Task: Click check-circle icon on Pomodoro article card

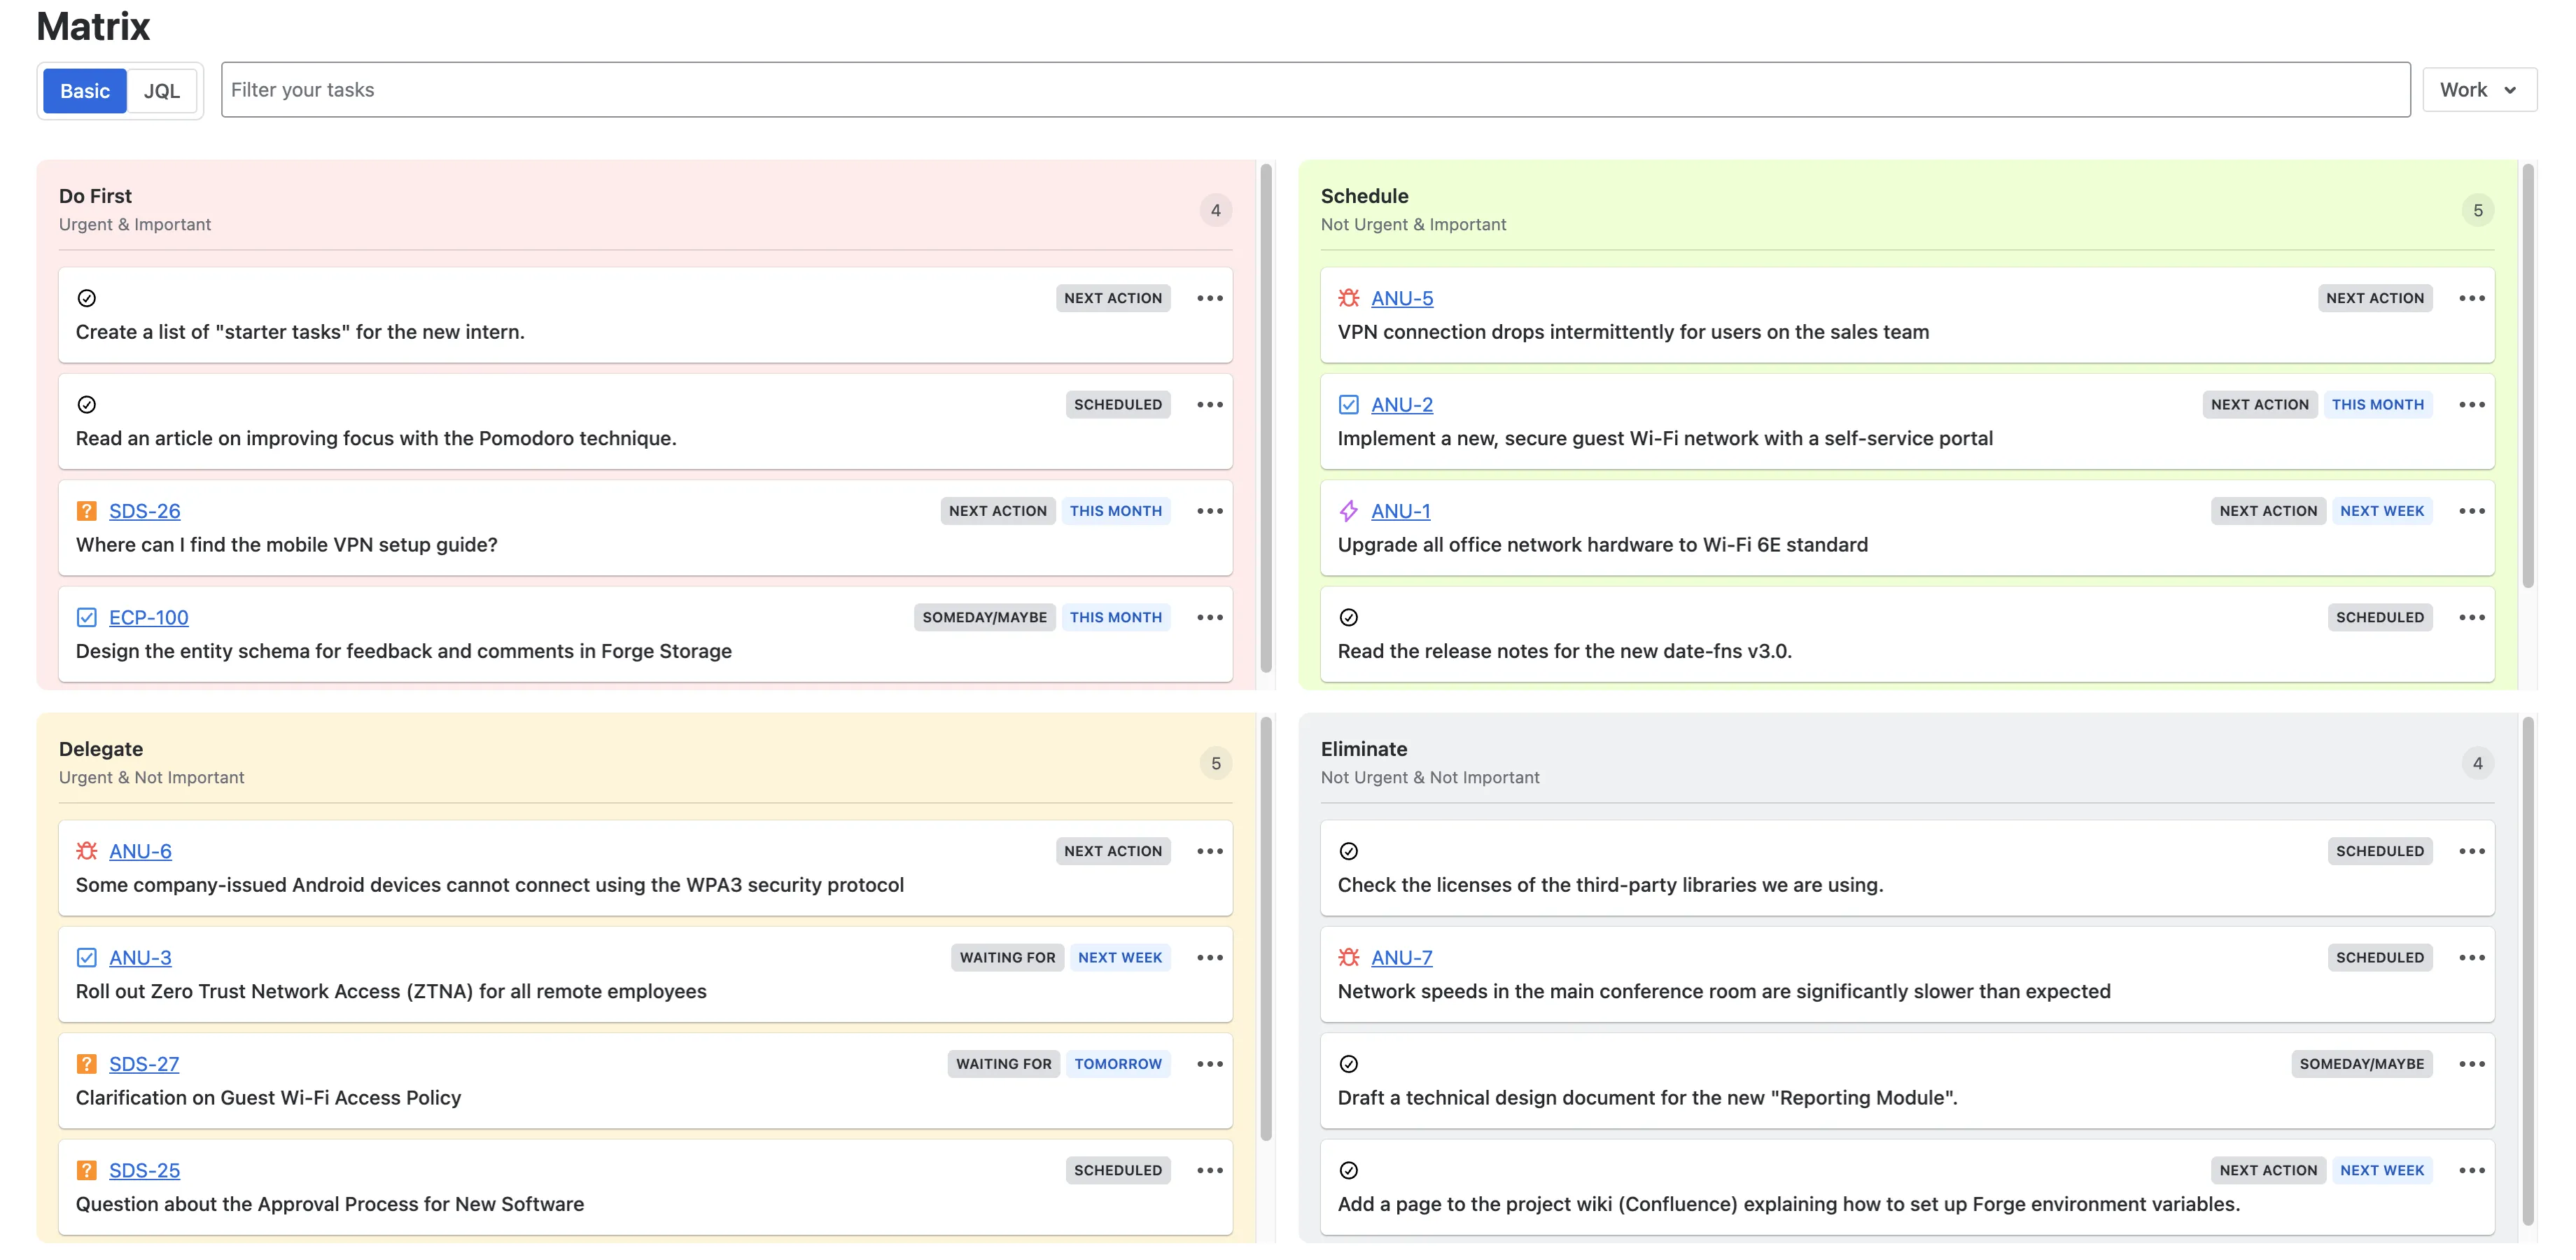Action: [x=87, y=404]
